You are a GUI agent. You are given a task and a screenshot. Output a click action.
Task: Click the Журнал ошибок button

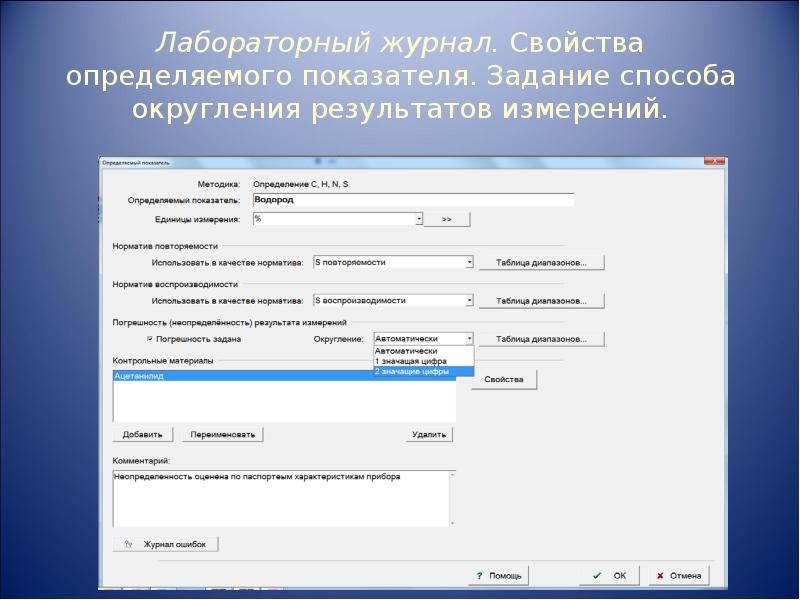pyautogui.click(x=166, y=544)
